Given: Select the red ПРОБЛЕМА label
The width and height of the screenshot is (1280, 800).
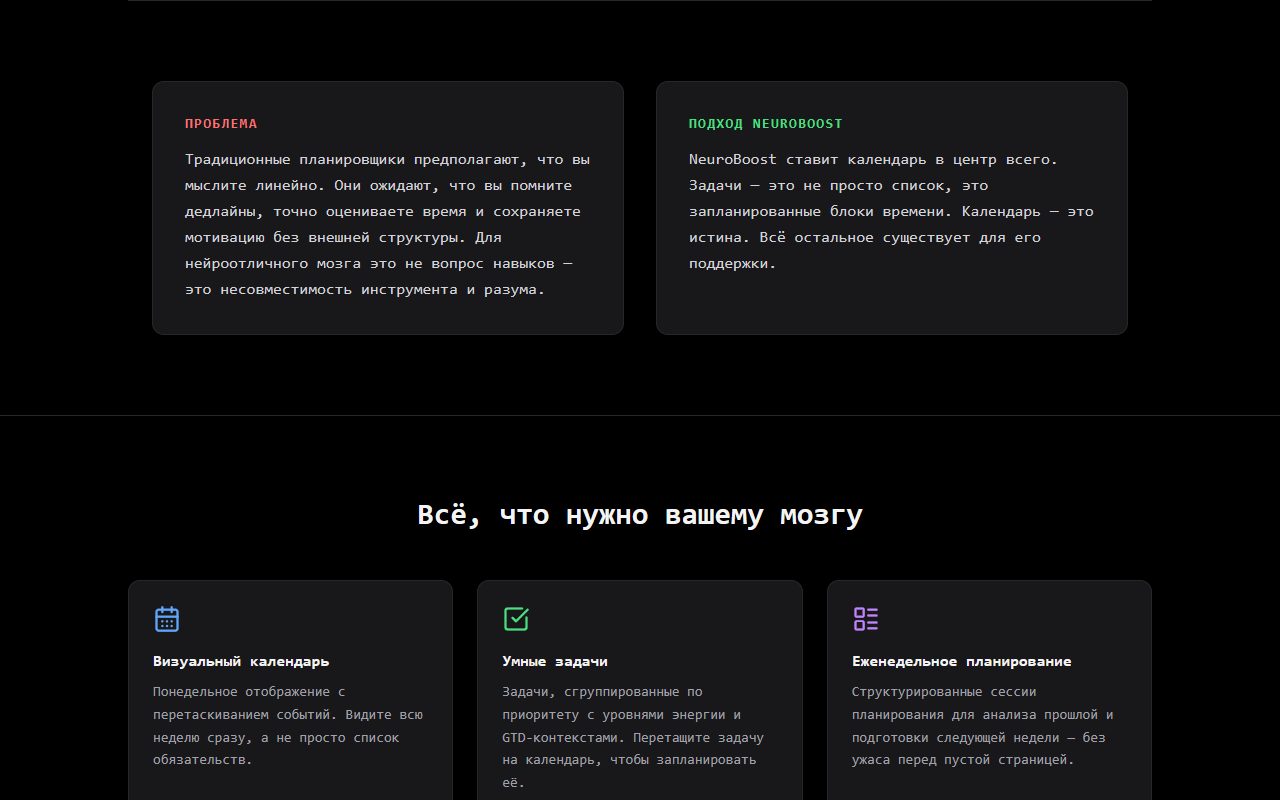Looking at the screenshot, I should click(x=221, y=124).
